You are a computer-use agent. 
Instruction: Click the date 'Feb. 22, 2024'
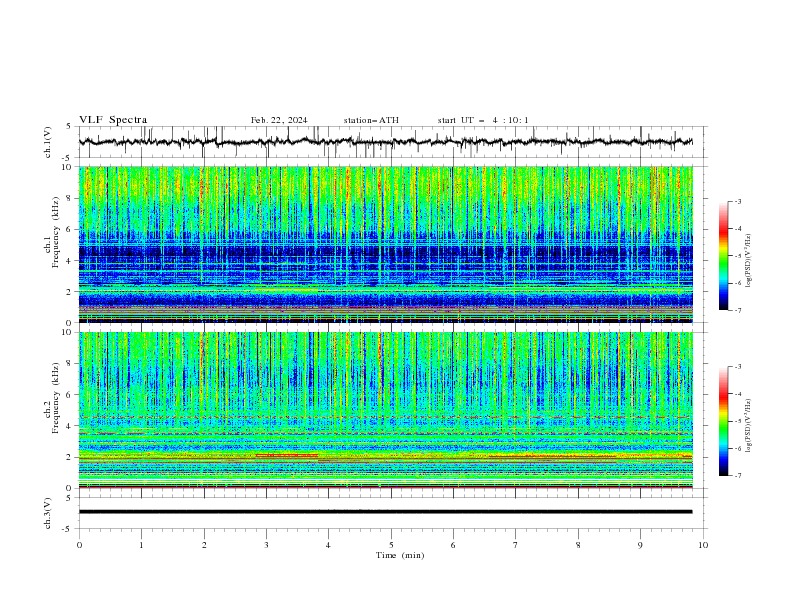point(279,120)
